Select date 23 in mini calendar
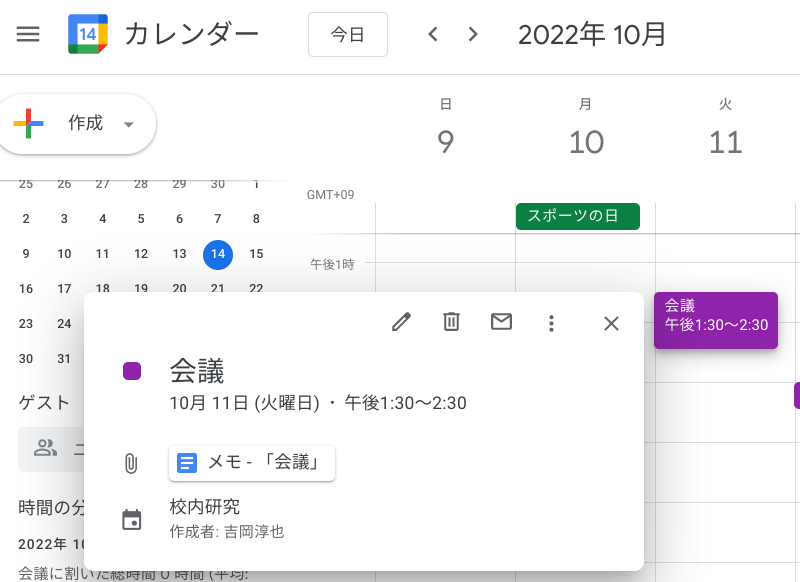The height and width of the screenshot is (582, 800). [x=26, y=324]
